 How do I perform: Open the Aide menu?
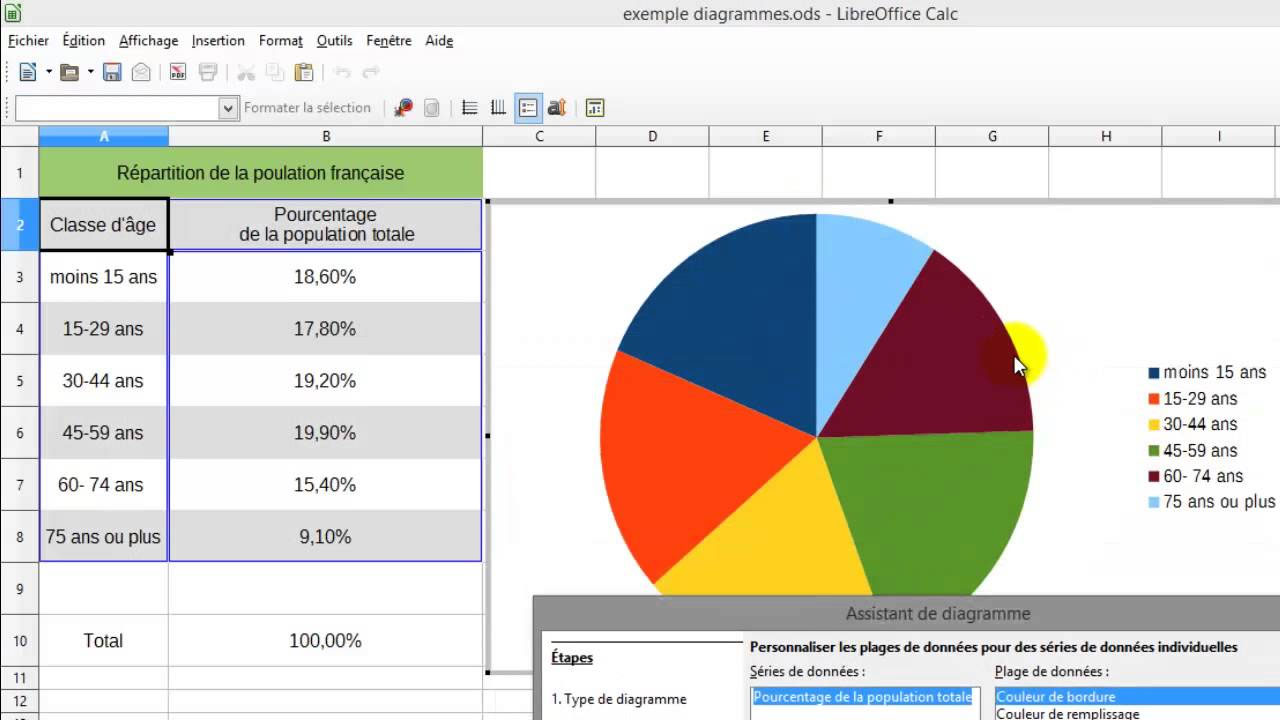pos(439,41)
